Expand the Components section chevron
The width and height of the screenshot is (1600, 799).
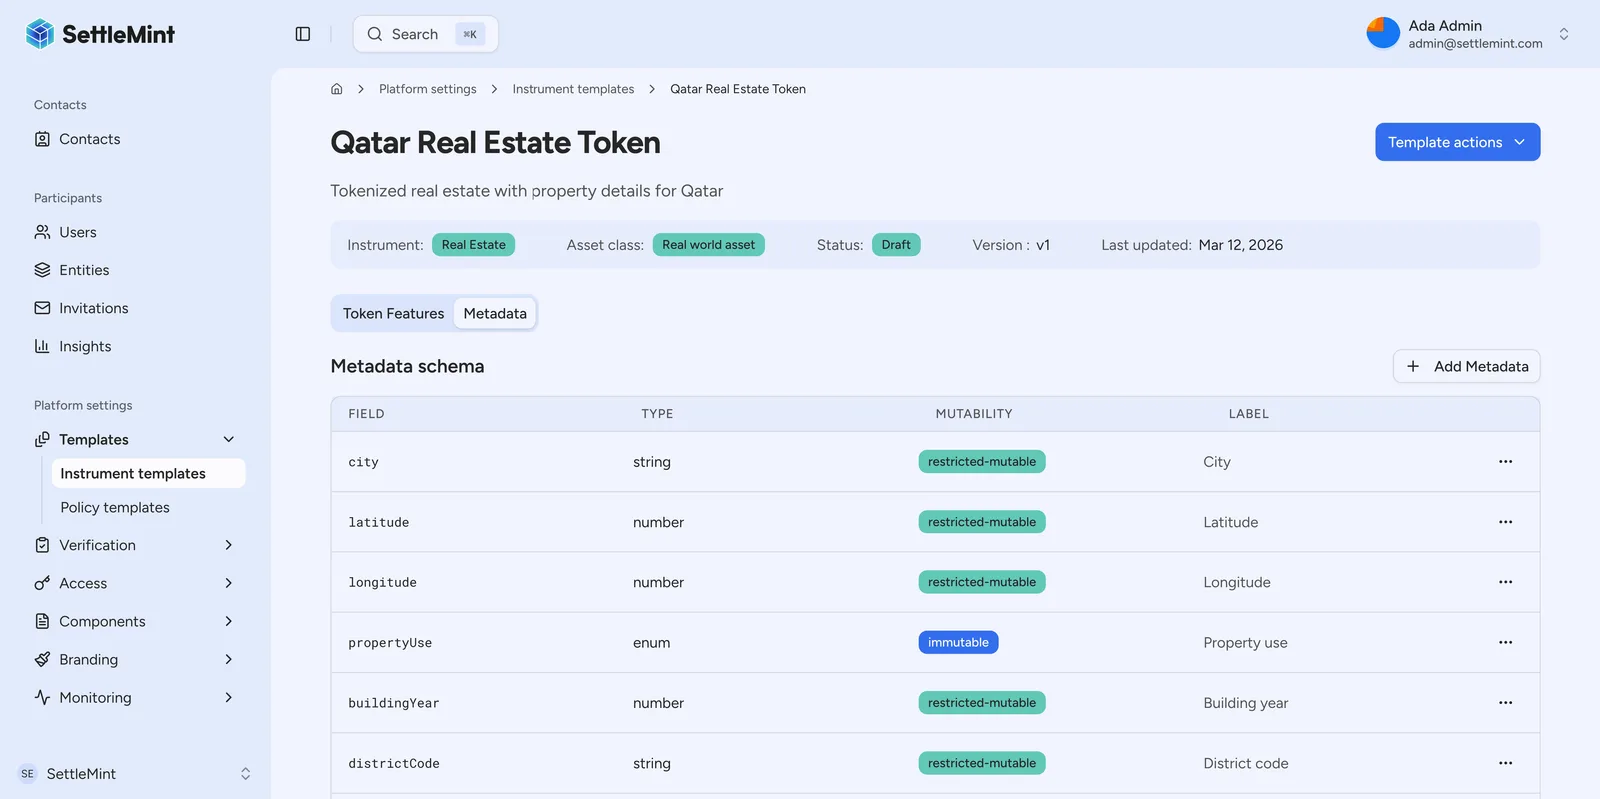(x=229, y=621)
